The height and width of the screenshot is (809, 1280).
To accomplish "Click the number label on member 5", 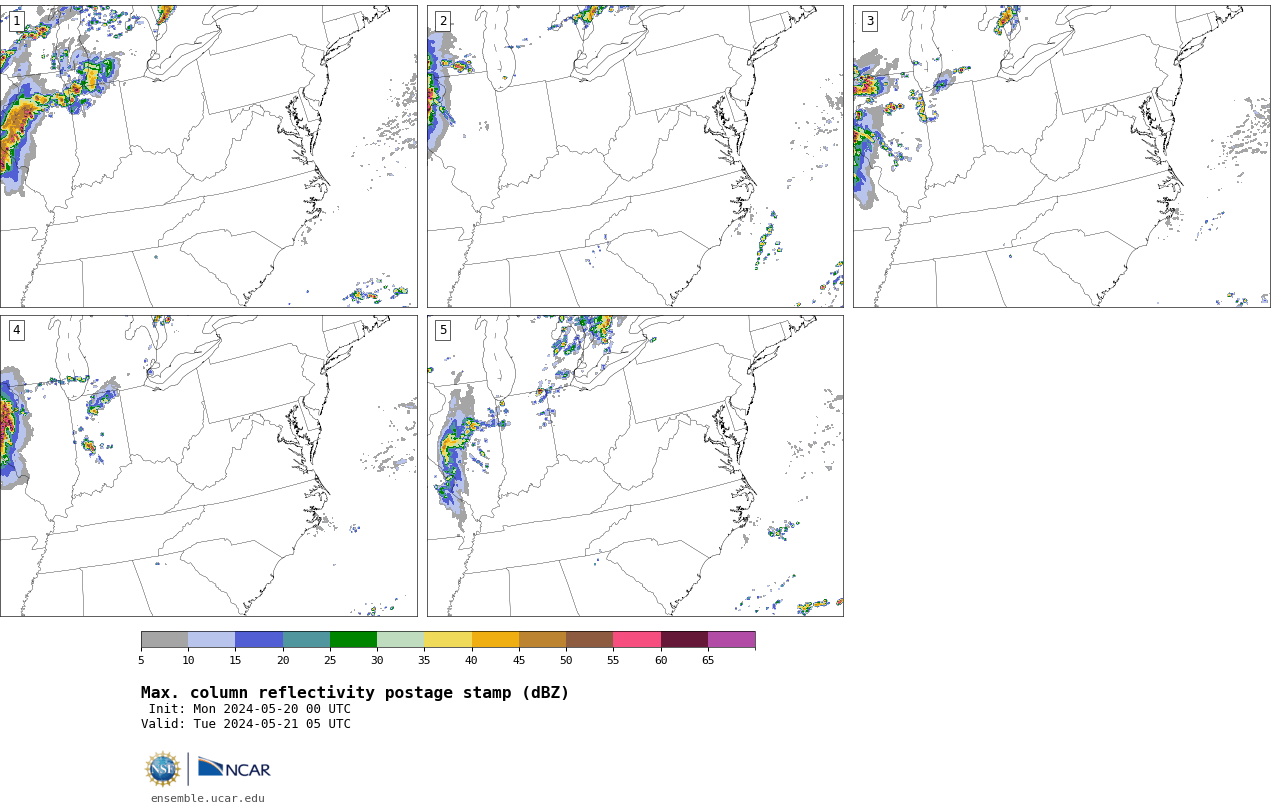I will 443,330.
